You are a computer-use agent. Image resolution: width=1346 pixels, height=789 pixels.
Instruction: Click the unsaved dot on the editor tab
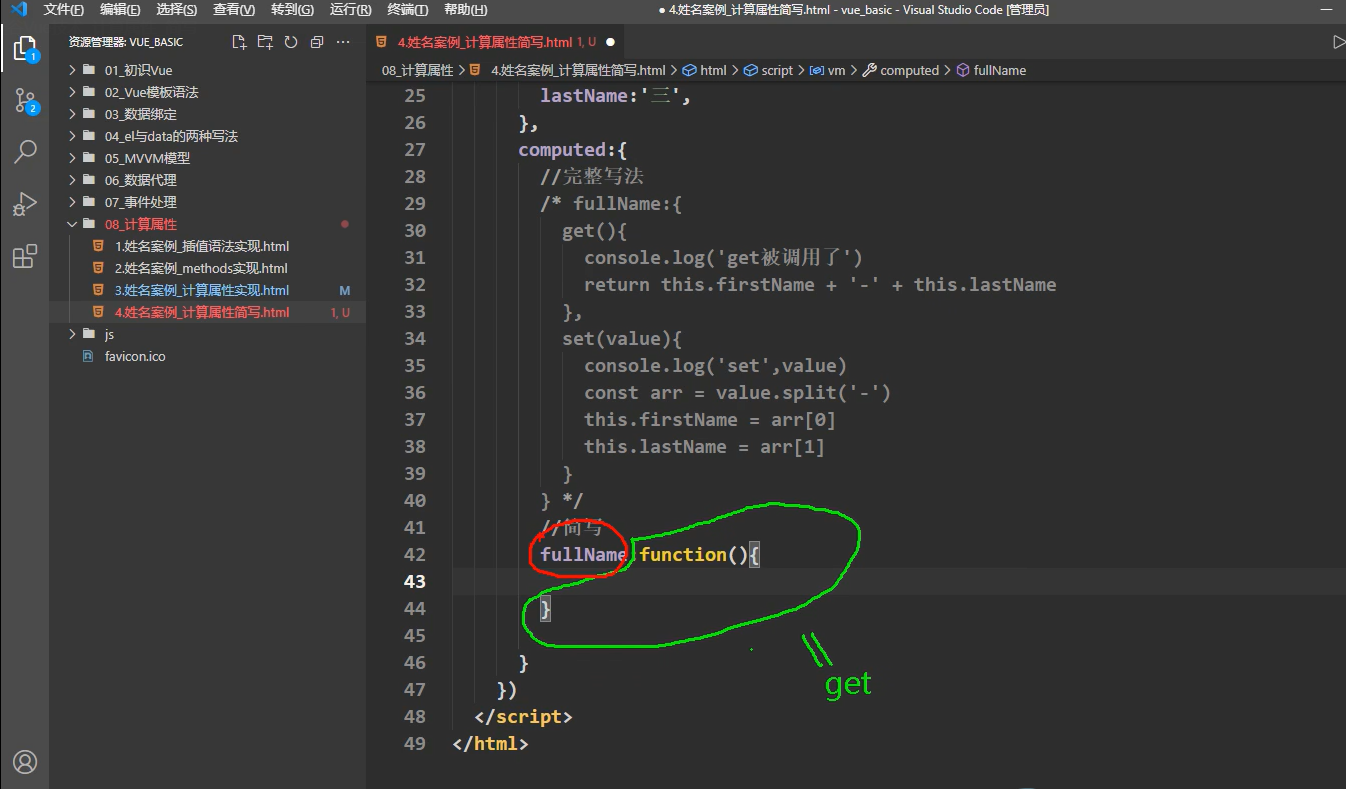coord(609,42)
